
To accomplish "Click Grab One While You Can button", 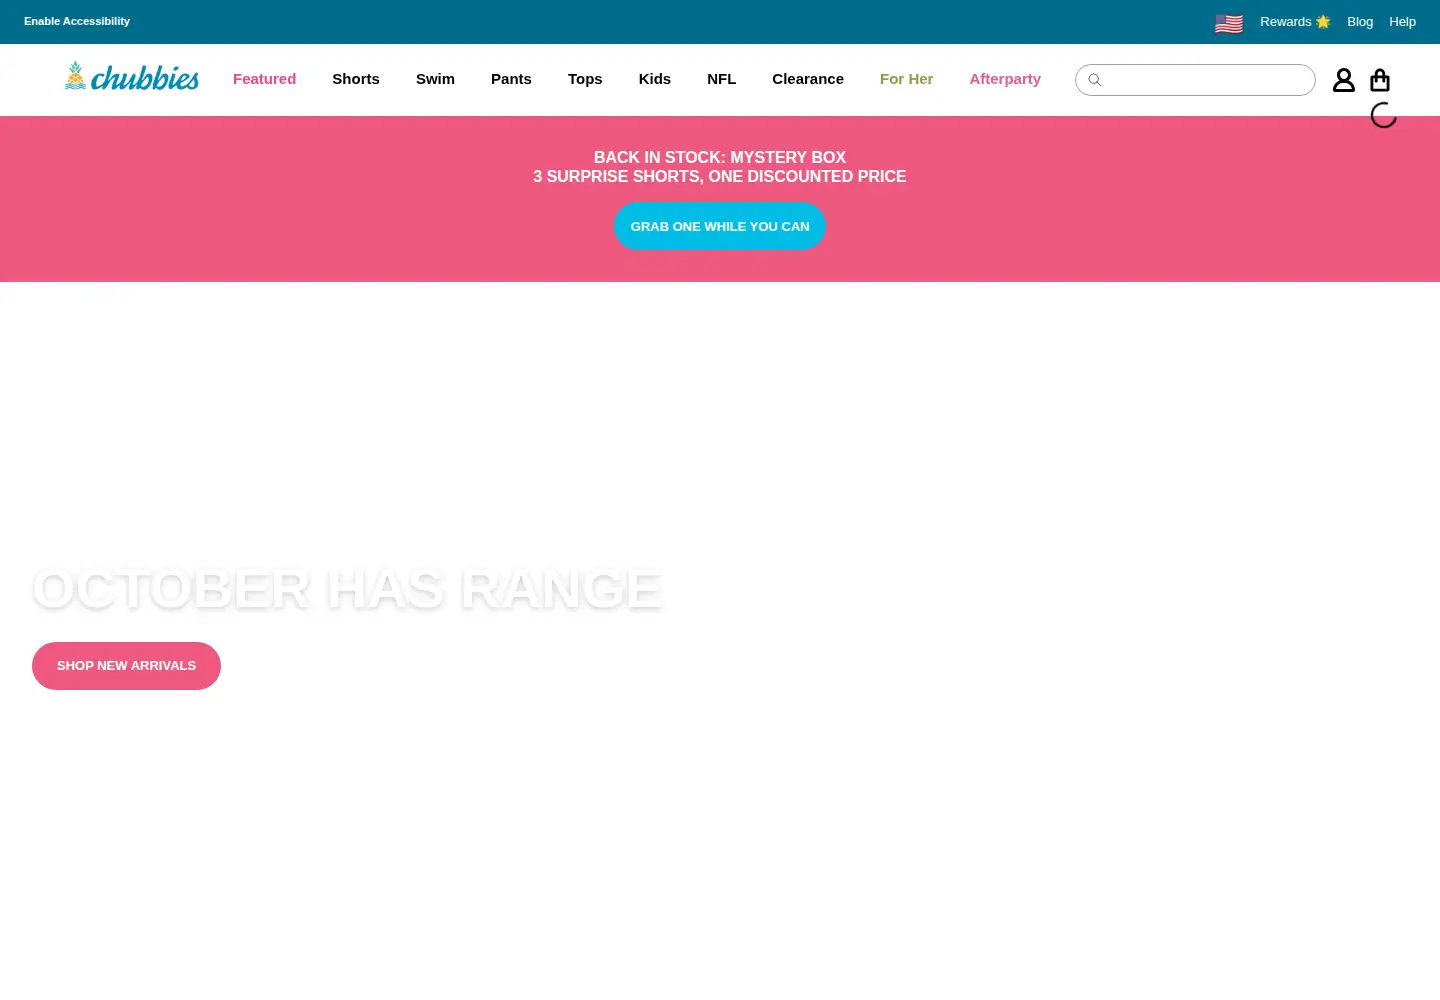I will (720, 226).
